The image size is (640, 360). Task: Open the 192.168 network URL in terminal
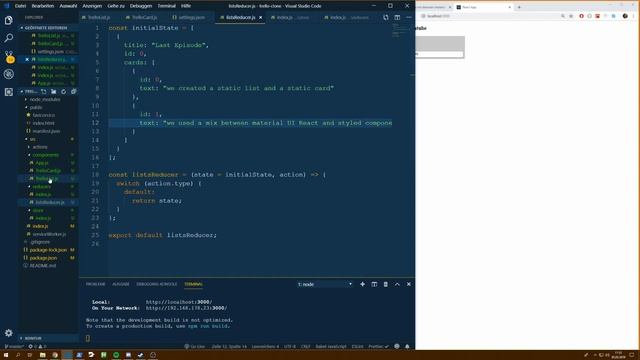point(186,308)
